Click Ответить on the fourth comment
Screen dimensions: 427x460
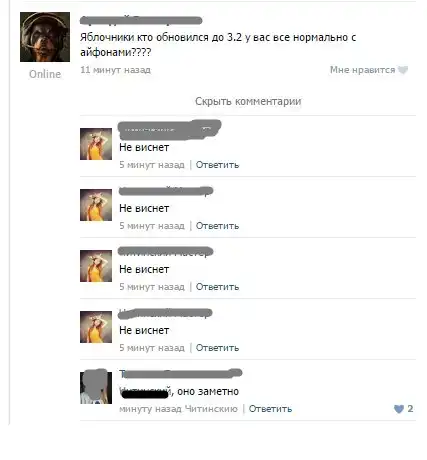tap(217, 348)
